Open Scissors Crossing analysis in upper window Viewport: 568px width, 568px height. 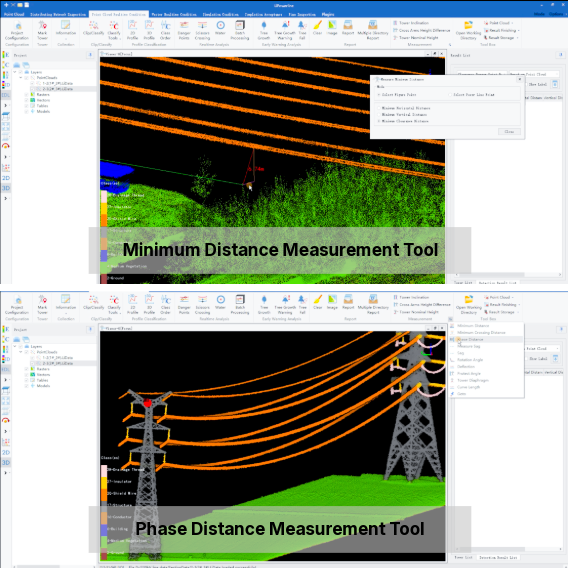[202, 30]
